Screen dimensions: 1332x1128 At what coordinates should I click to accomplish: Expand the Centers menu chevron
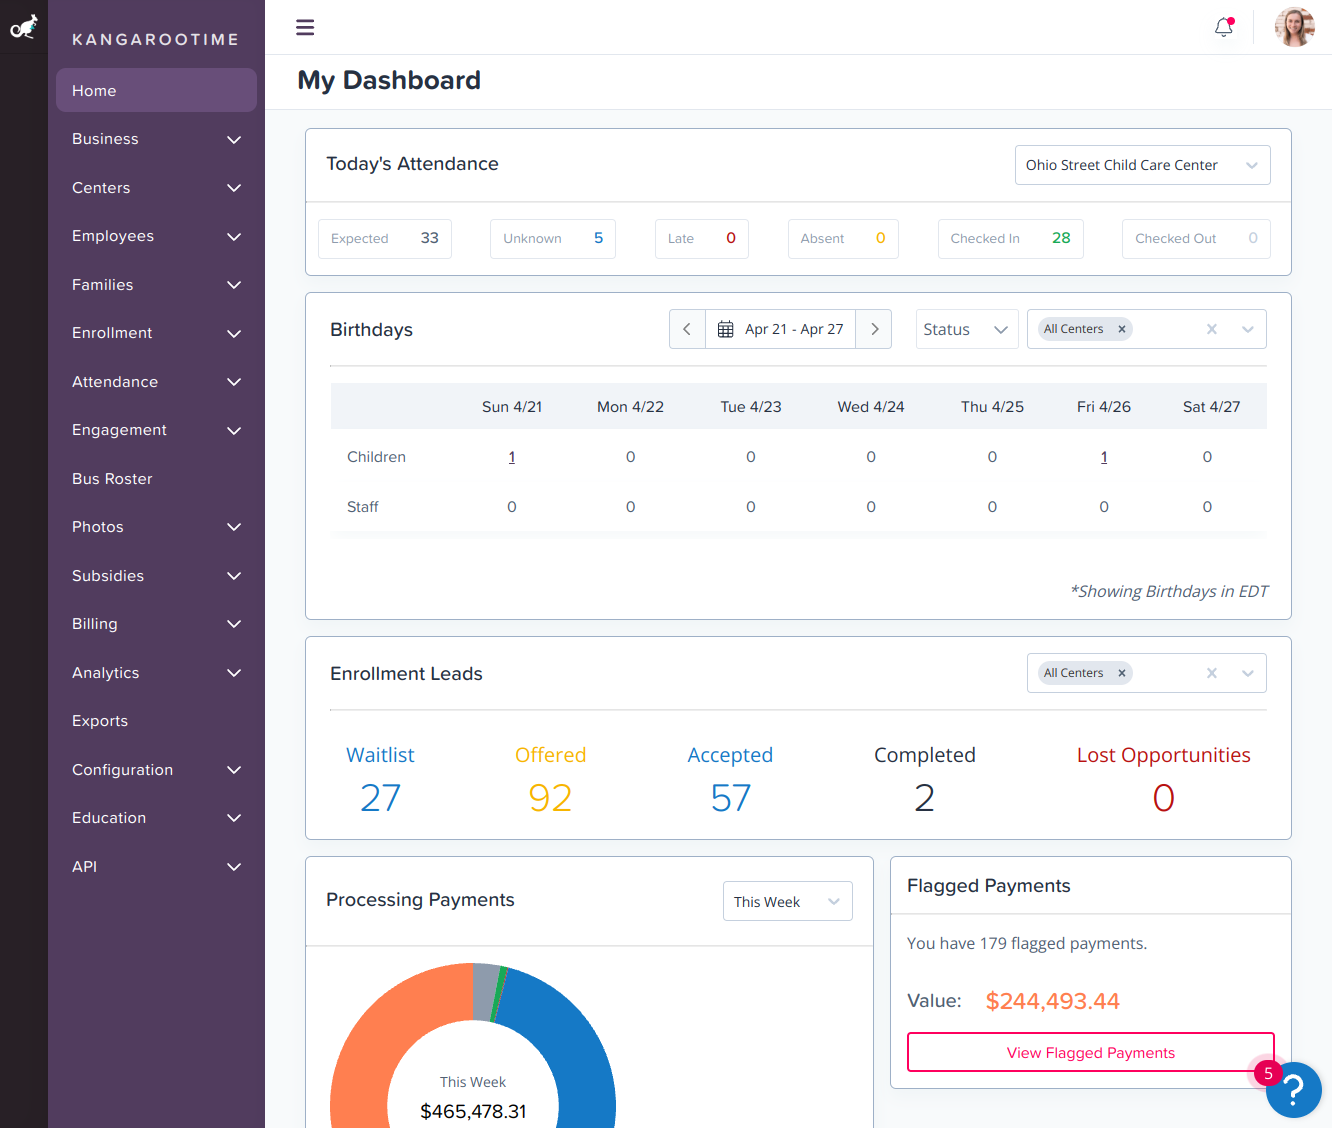234,188
